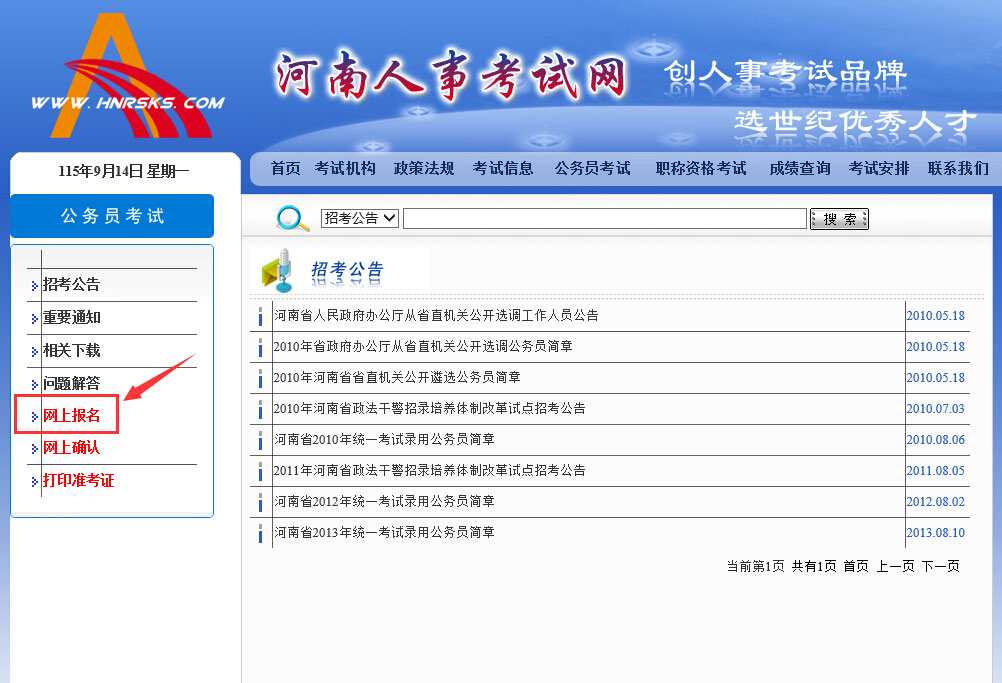Open 网上确认 link in the sidebar
1002x683 pixels.
72,448
